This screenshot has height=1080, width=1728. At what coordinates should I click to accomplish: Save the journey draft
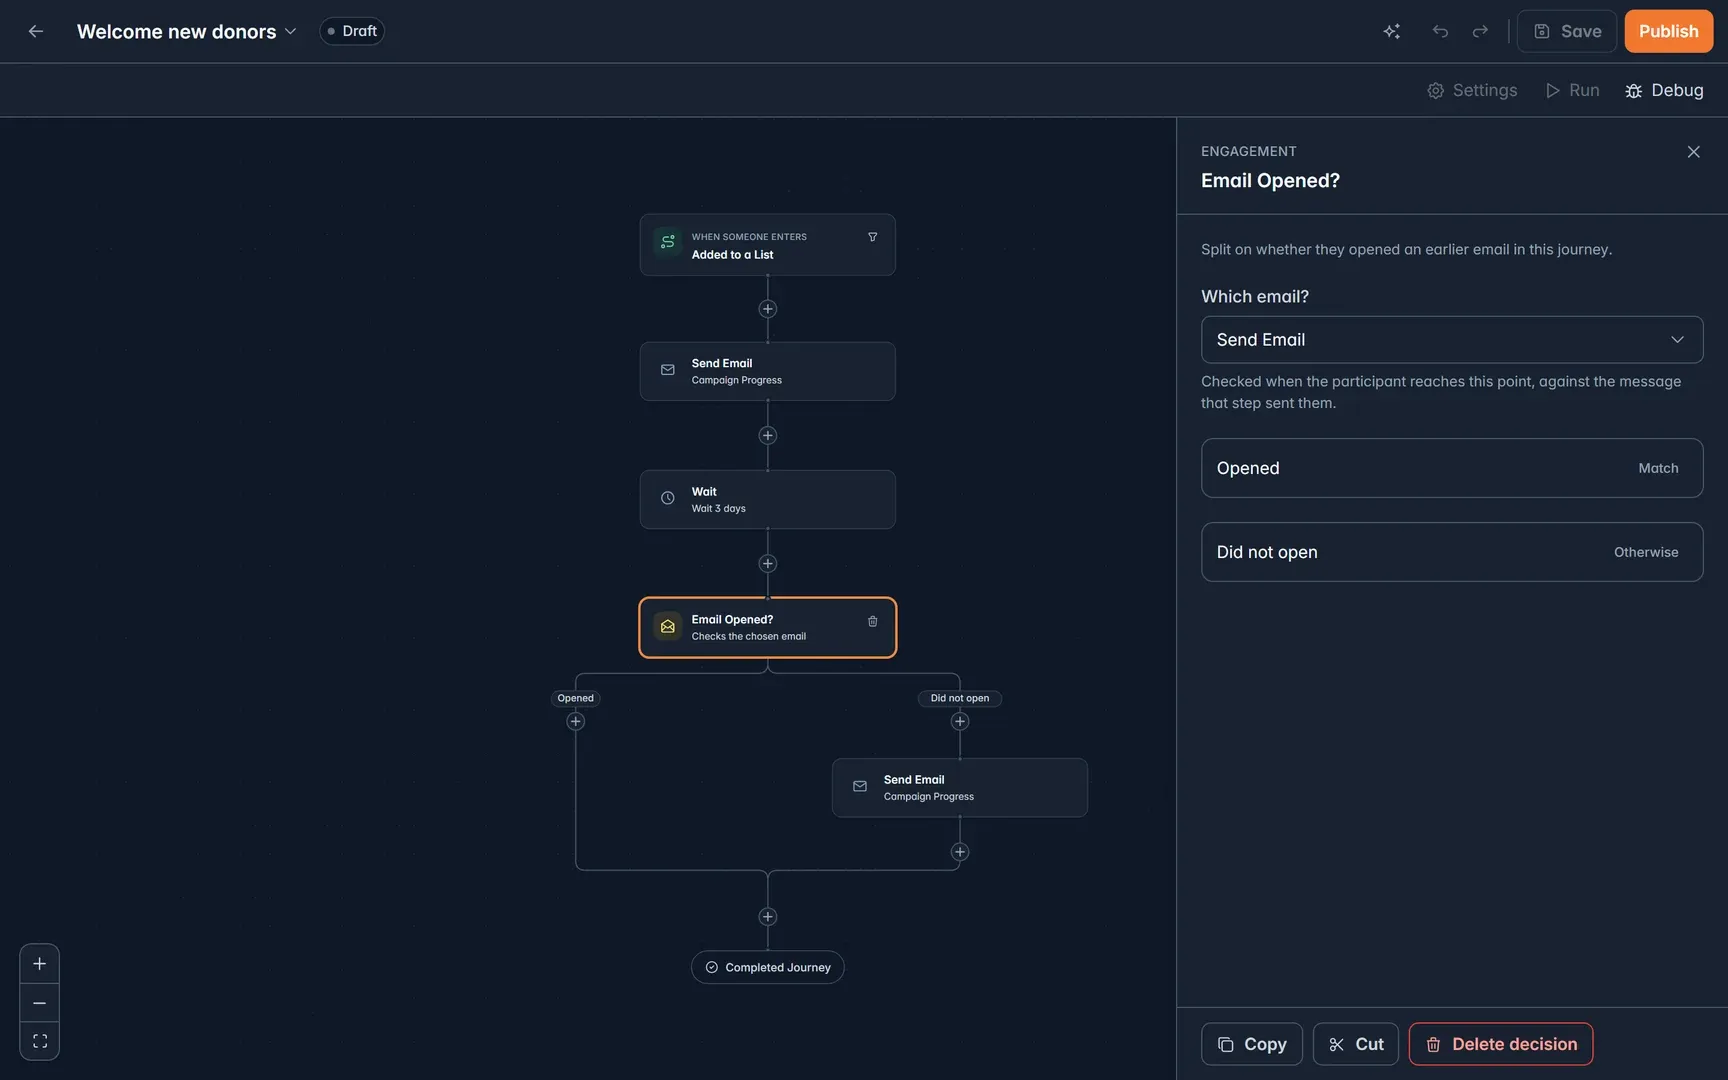pyautogui.click(x=1566, y=31)
